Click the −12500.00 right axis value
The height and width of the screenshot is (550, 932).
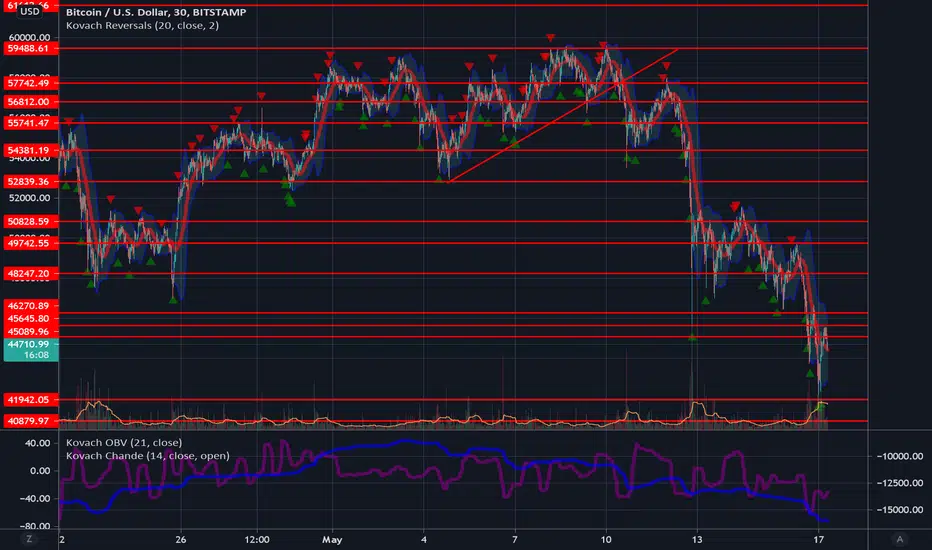point(899,483)
